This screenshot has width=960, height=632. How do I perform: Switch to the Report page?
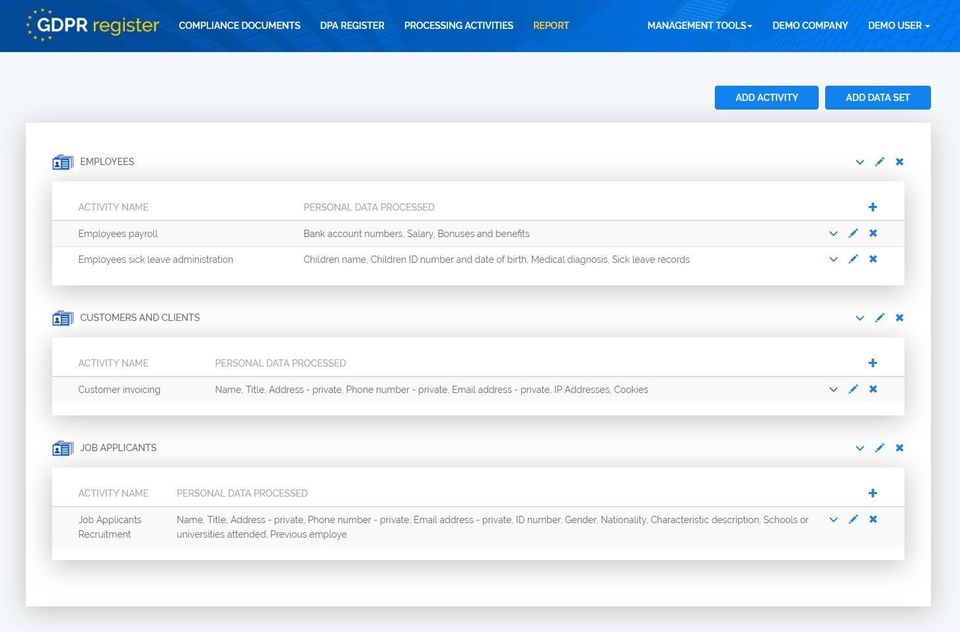click(x=551, y=26)
